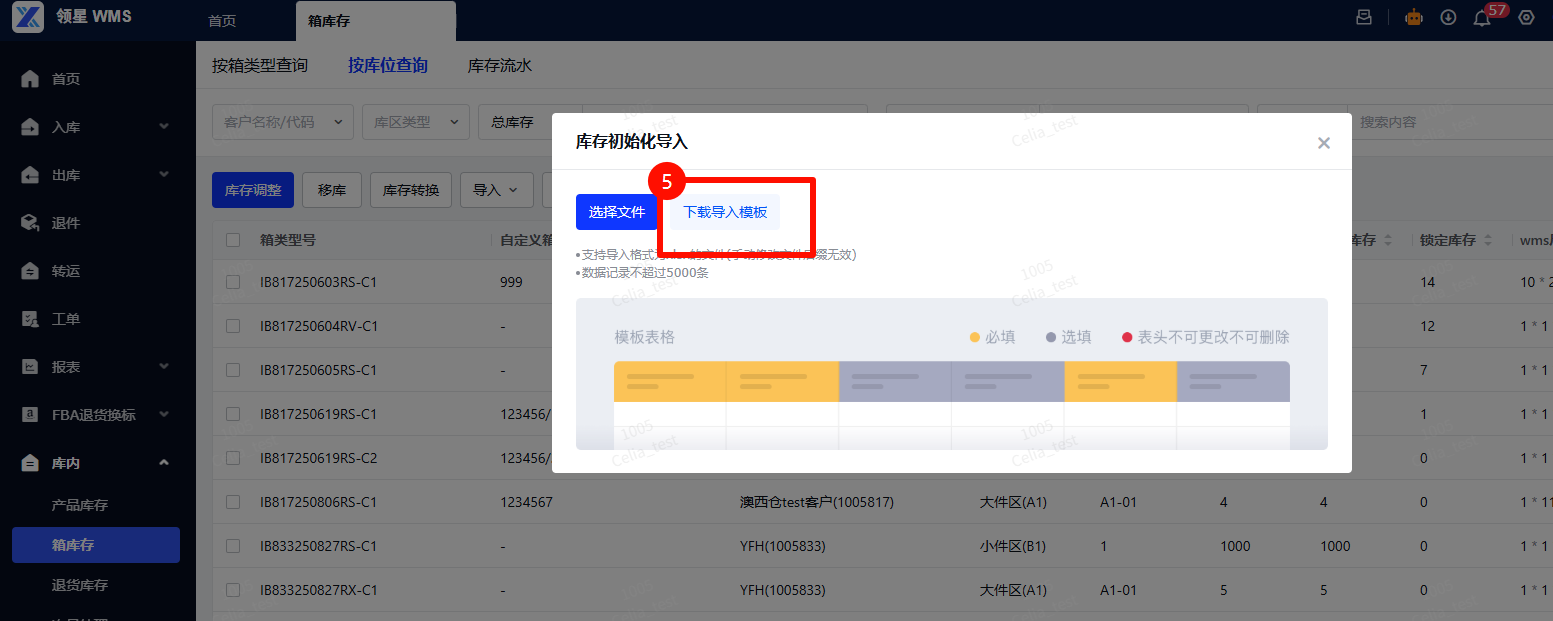Click the 库存转换 button
Viewport: 1553px width, 621px height.
pyautogui.click(x=411, y=190)
